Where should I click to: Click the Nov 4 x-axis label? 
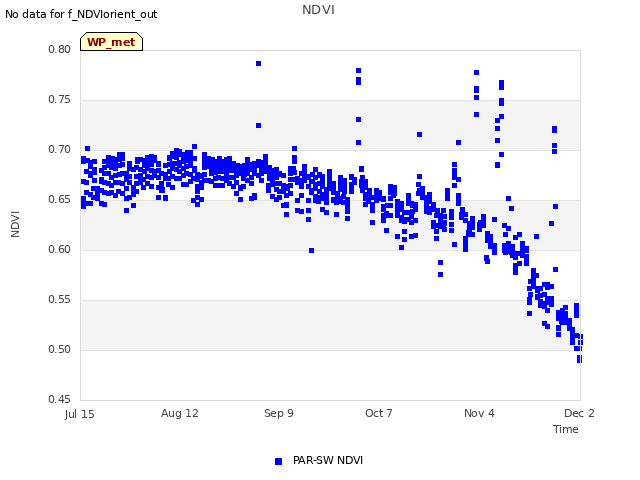point(479,413)
